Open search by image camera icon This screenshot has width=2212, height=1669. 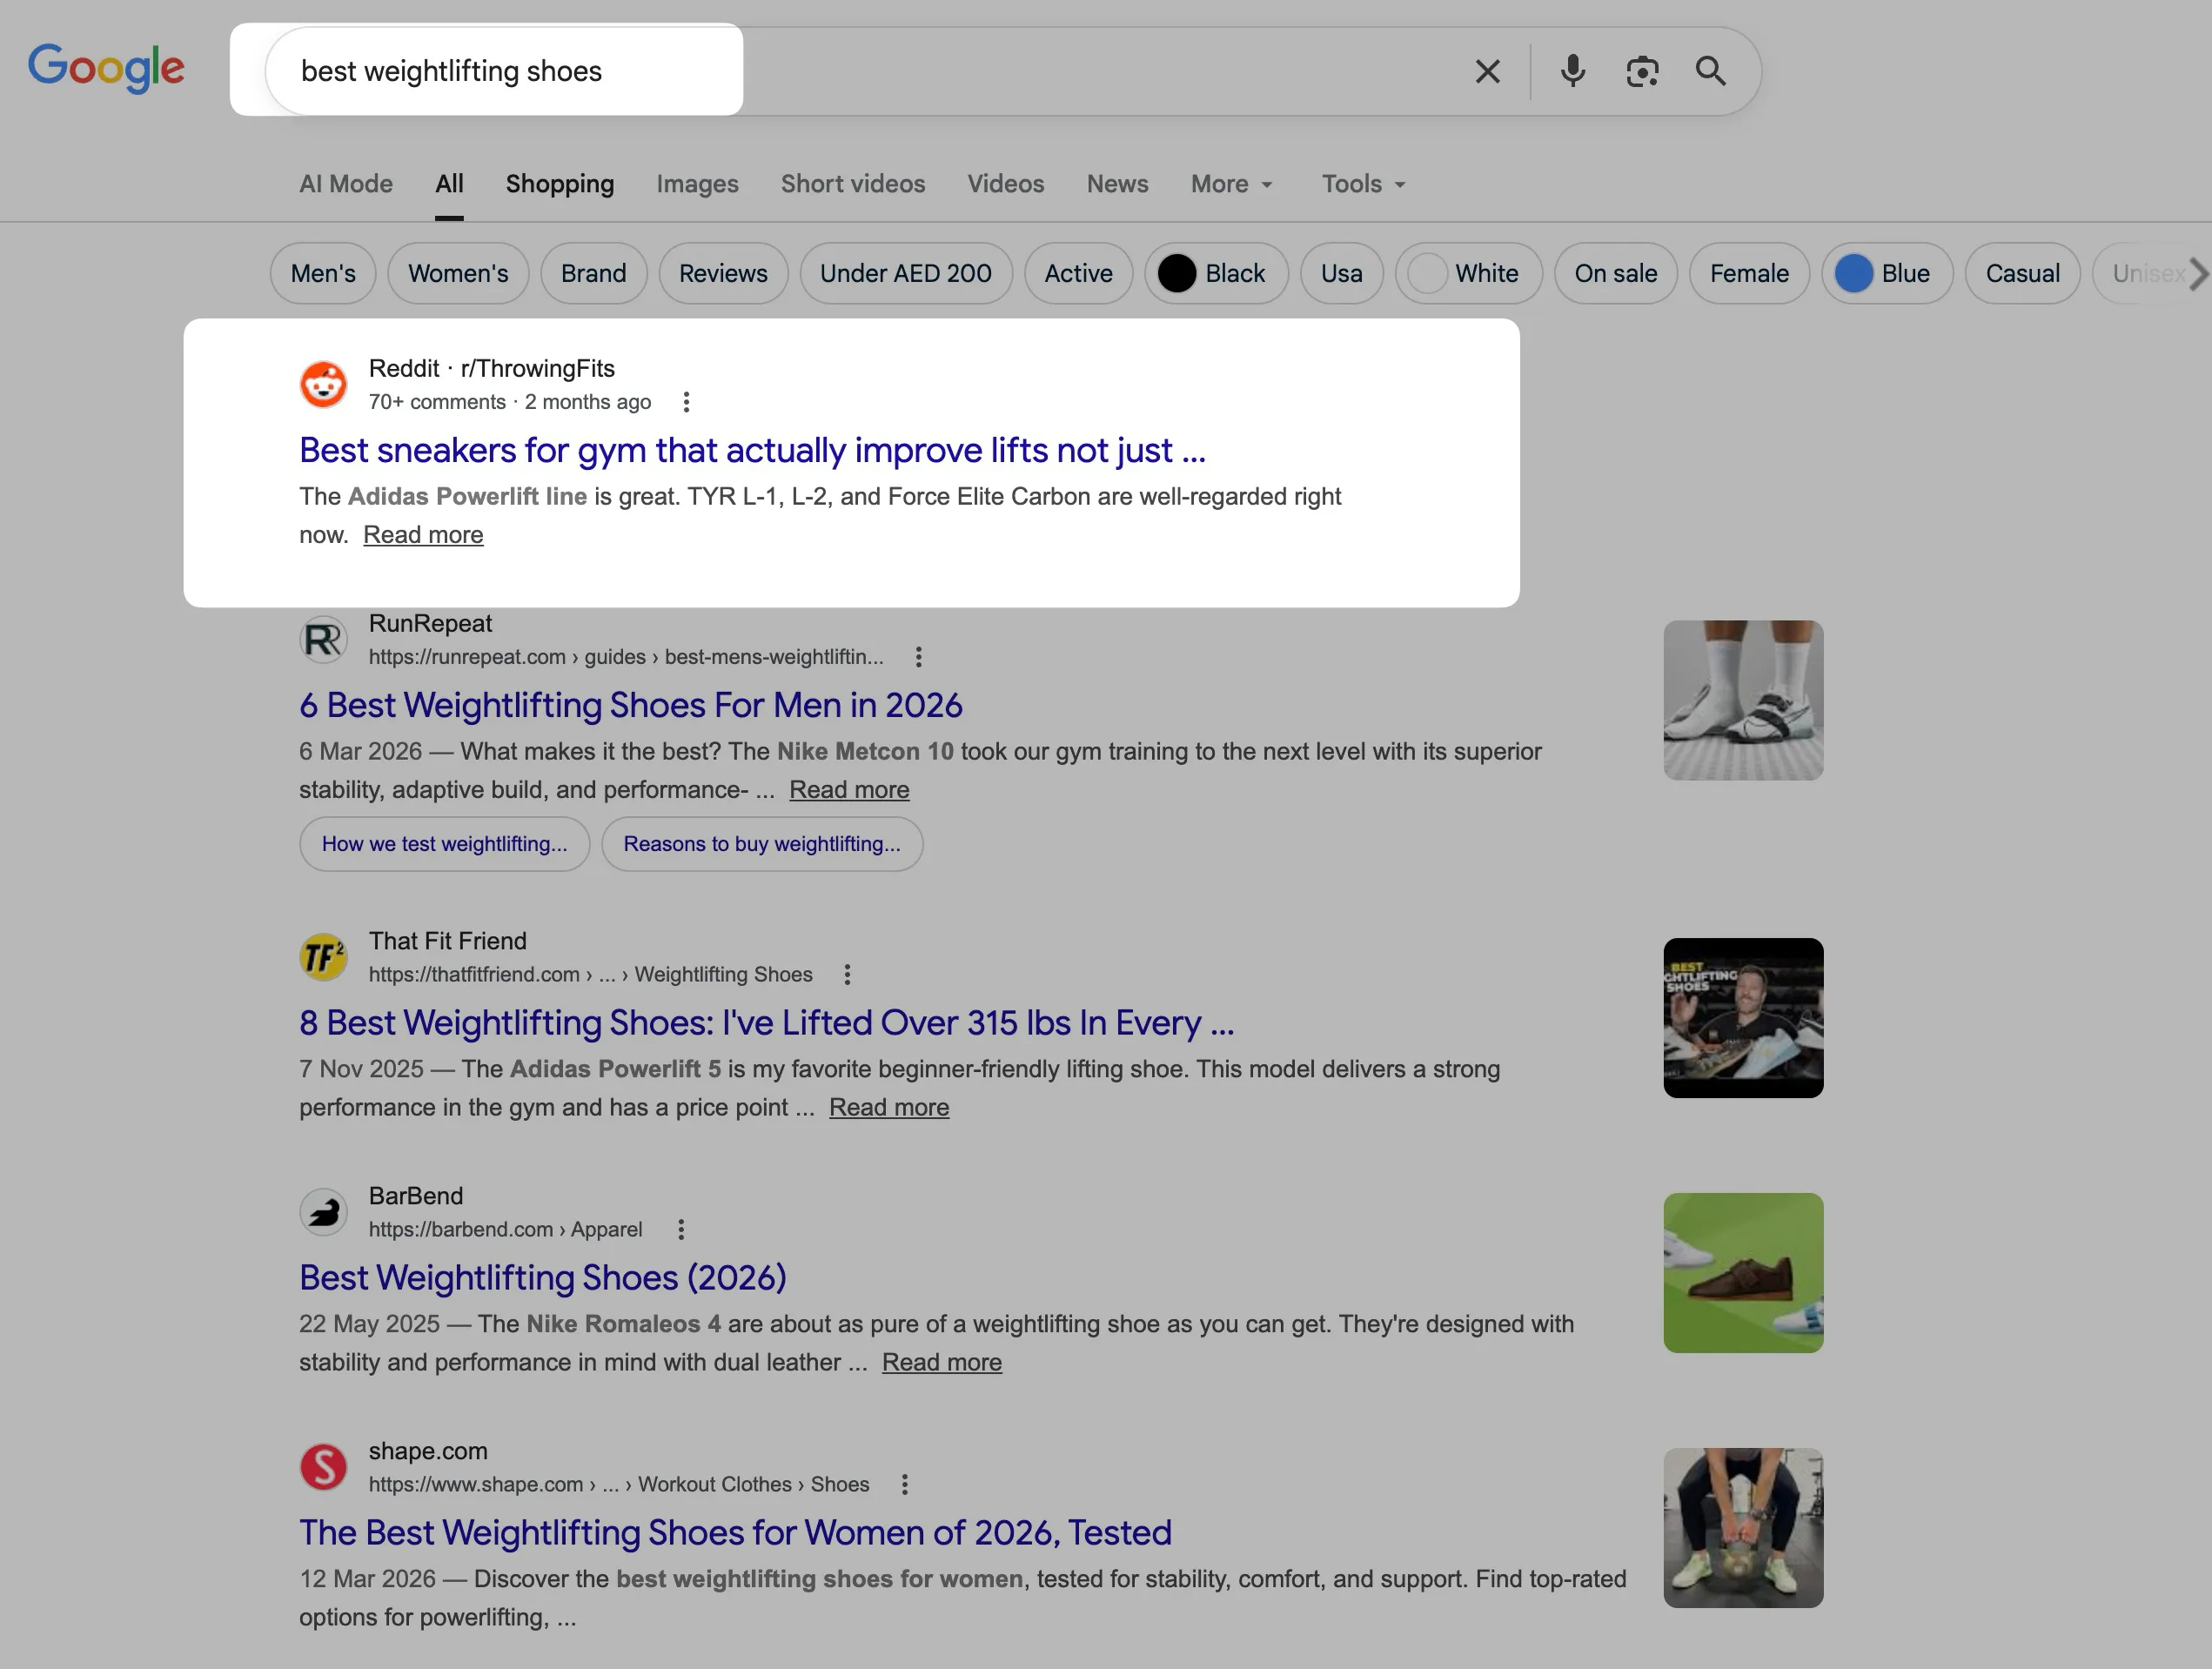(x=1642, y=71)
